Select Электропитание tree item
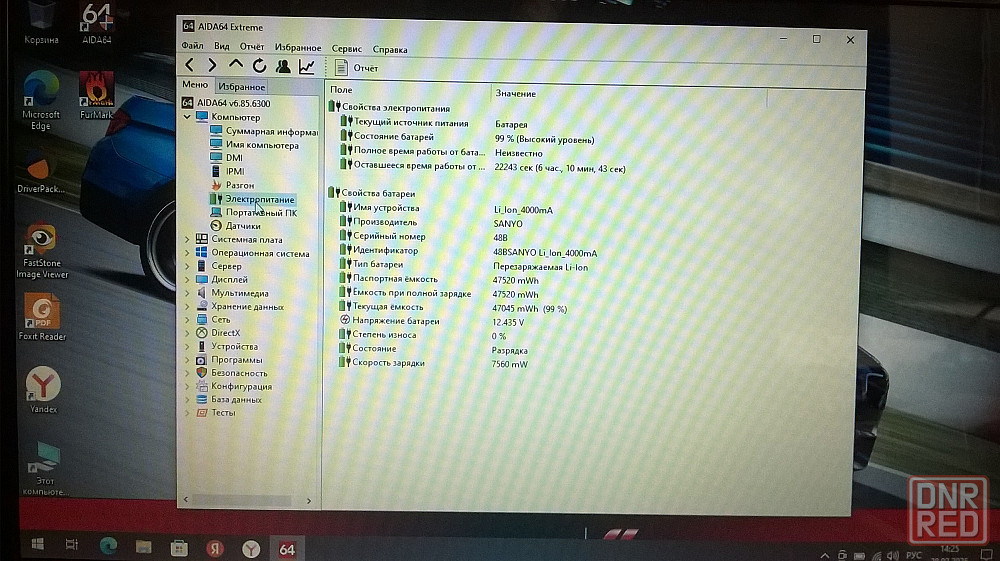Image resolution: width=1000 pixels, height=561 pixels. pyautogui.click(x=253, y=199)
